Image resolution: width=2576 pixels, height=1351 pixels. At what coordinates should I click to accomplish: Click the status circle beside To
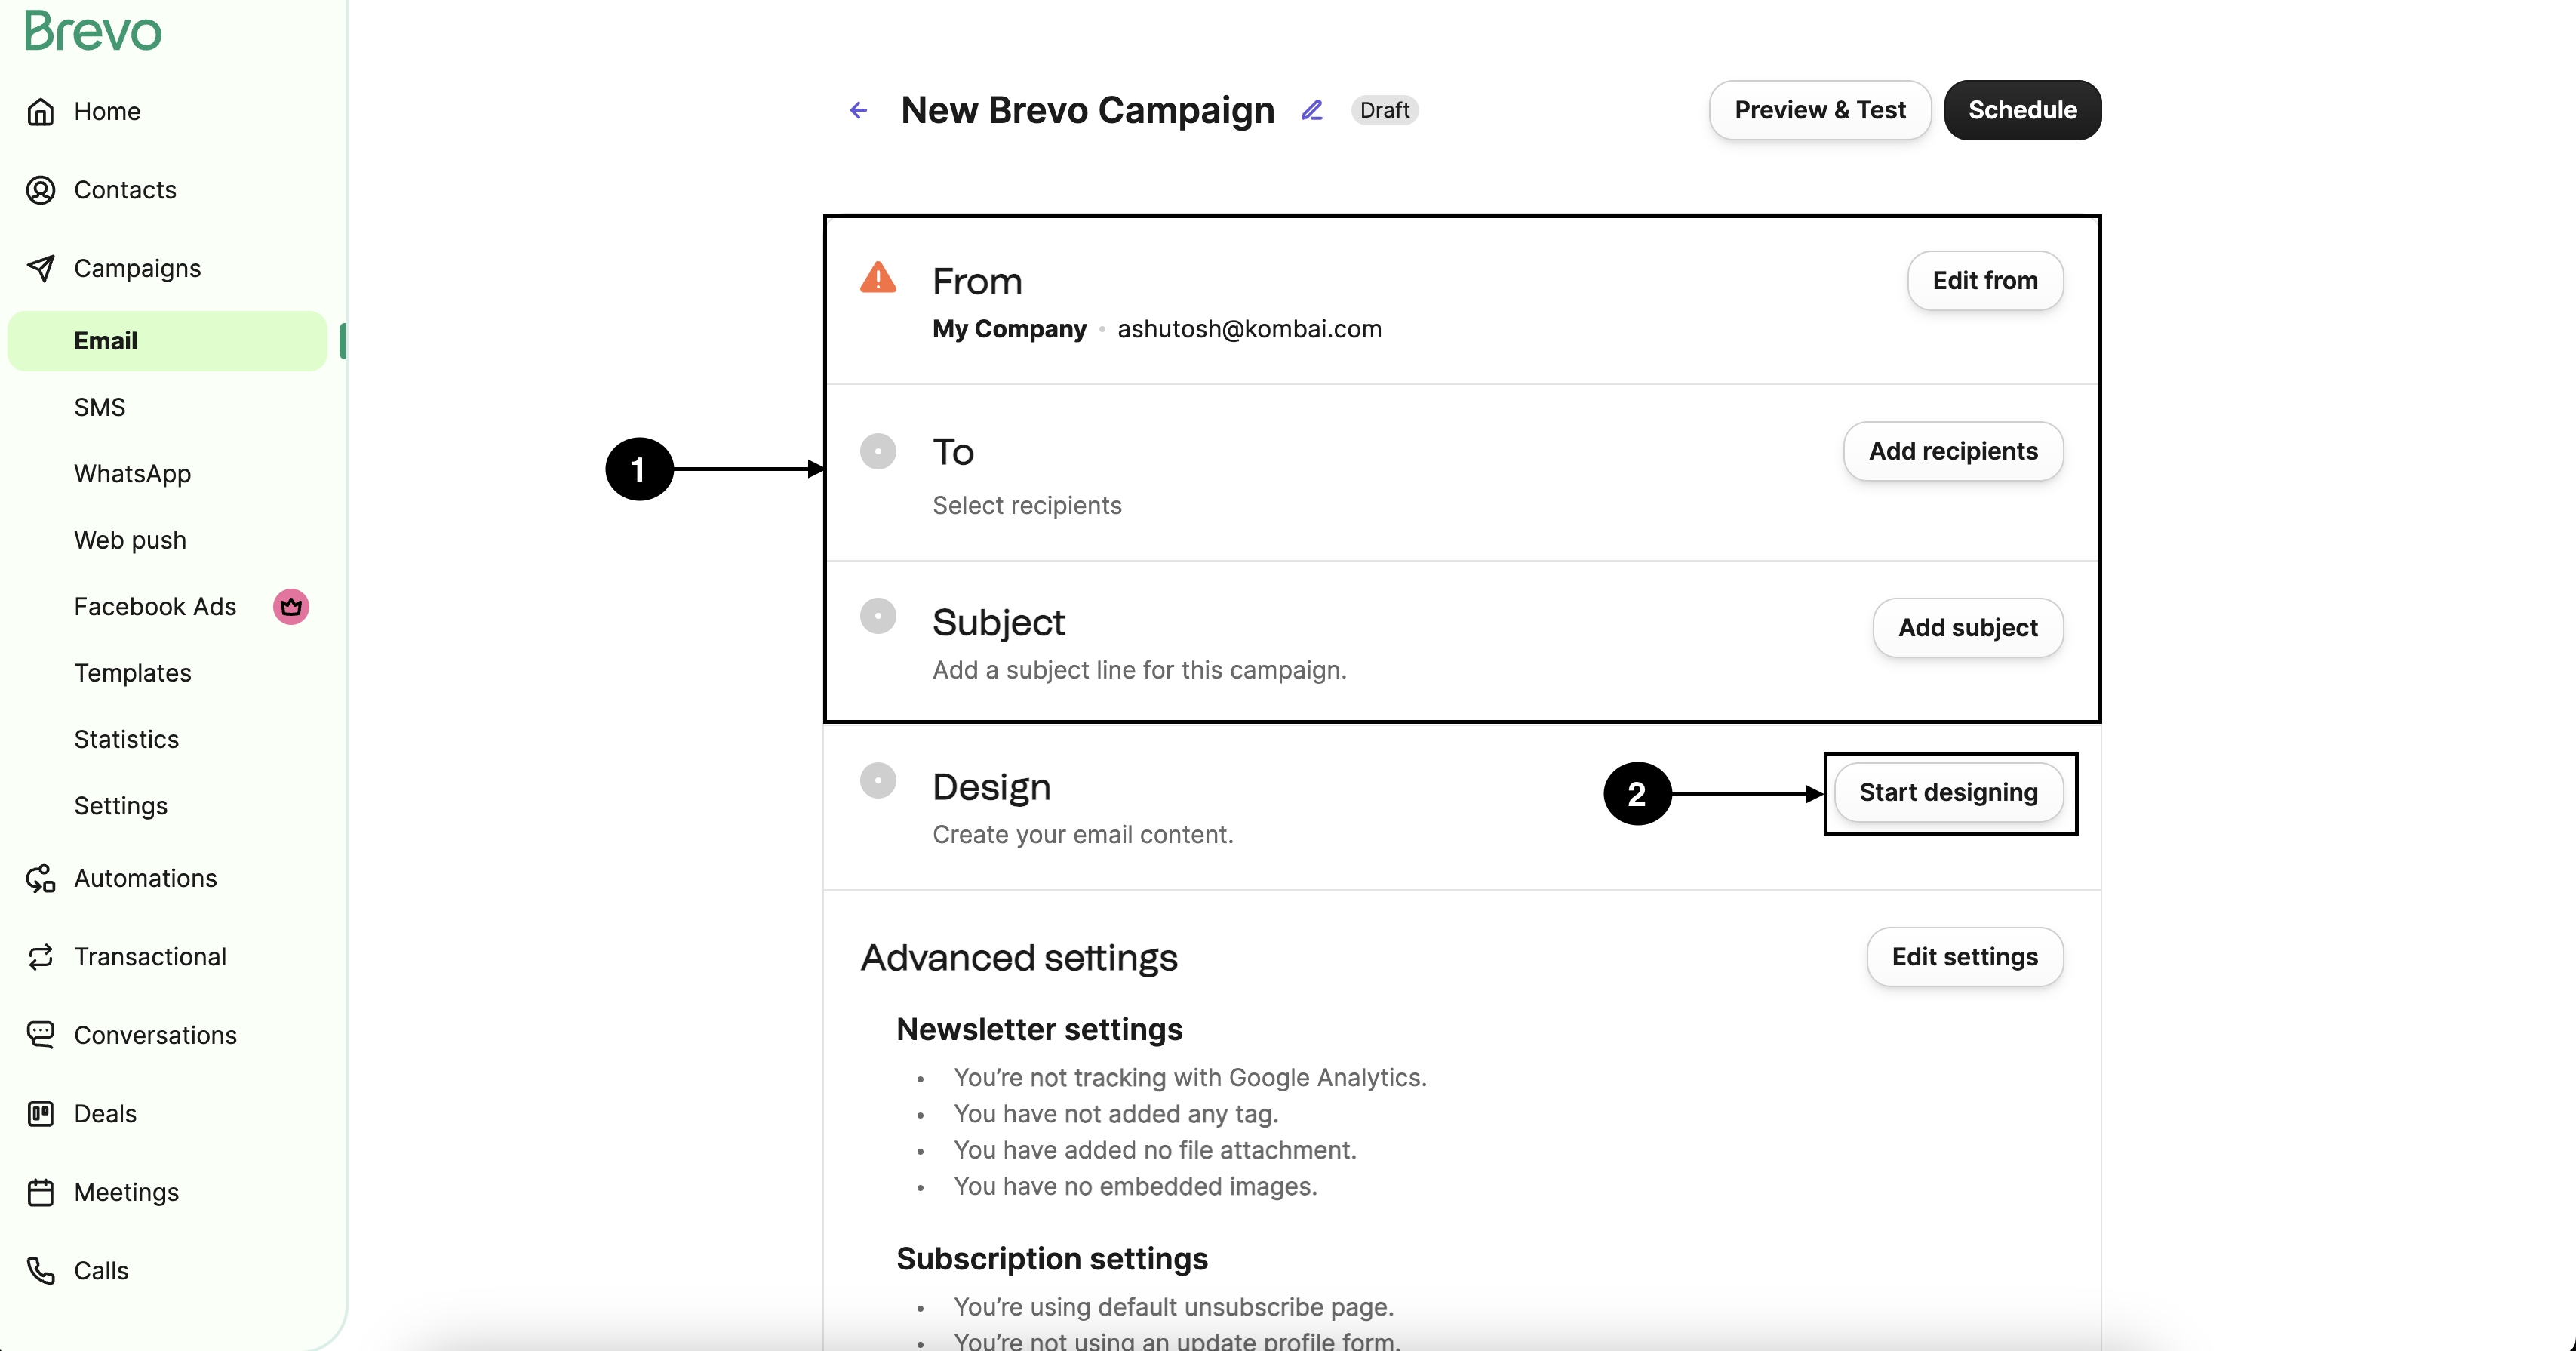878,451
